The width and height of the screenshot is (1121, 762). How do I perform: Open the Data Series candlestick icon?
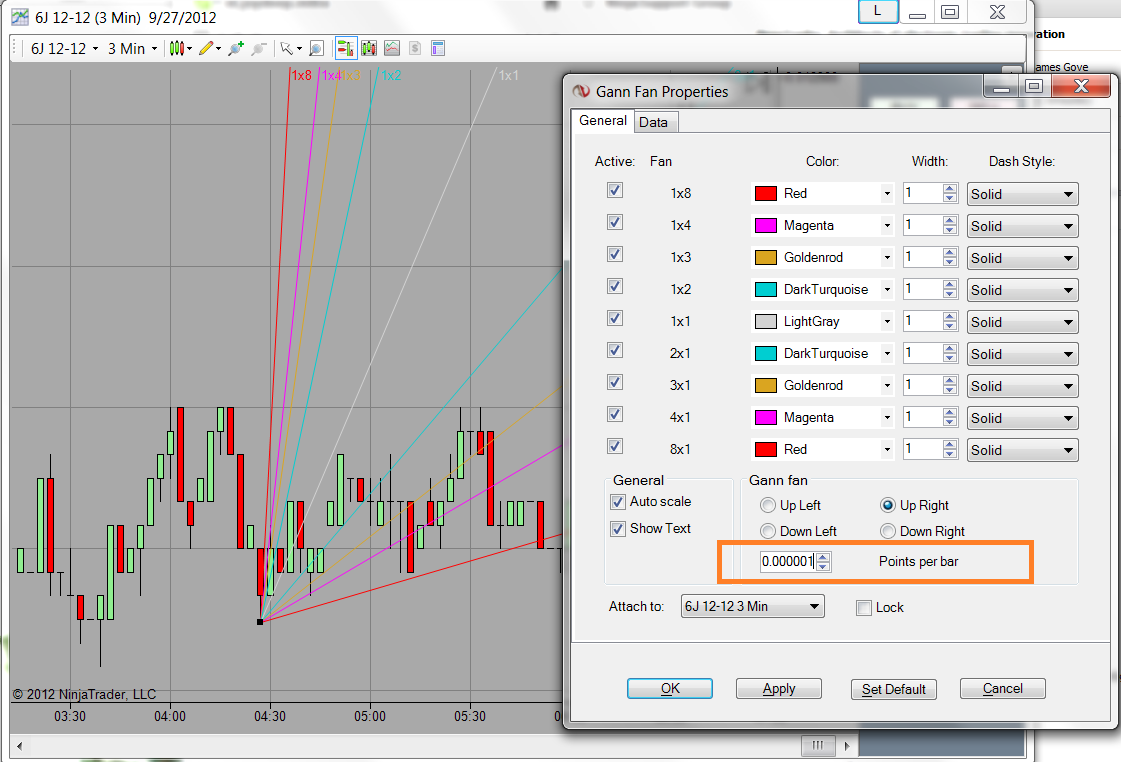(x=369, y=49)
